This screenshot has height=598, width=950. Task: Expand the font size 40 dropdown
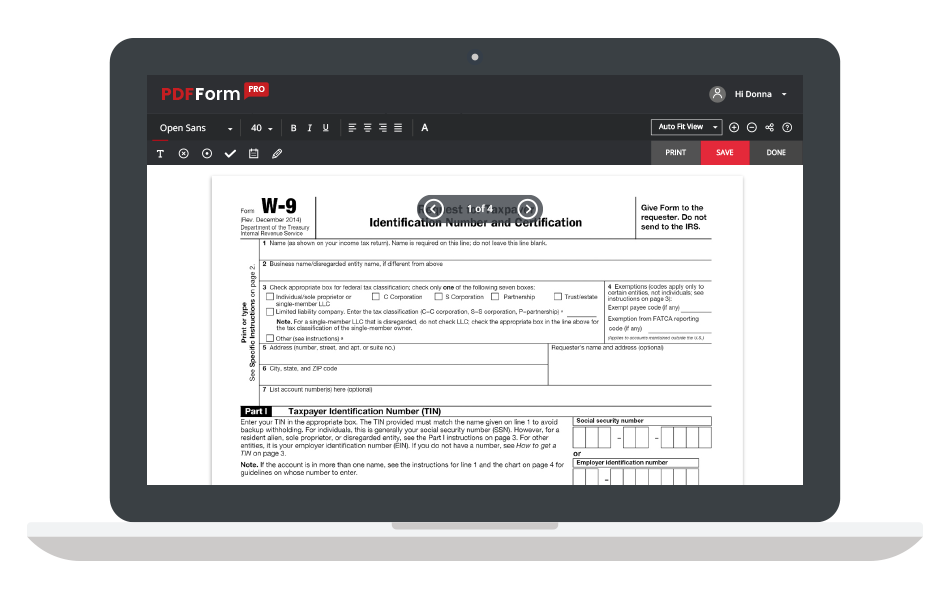click(262, 128)
